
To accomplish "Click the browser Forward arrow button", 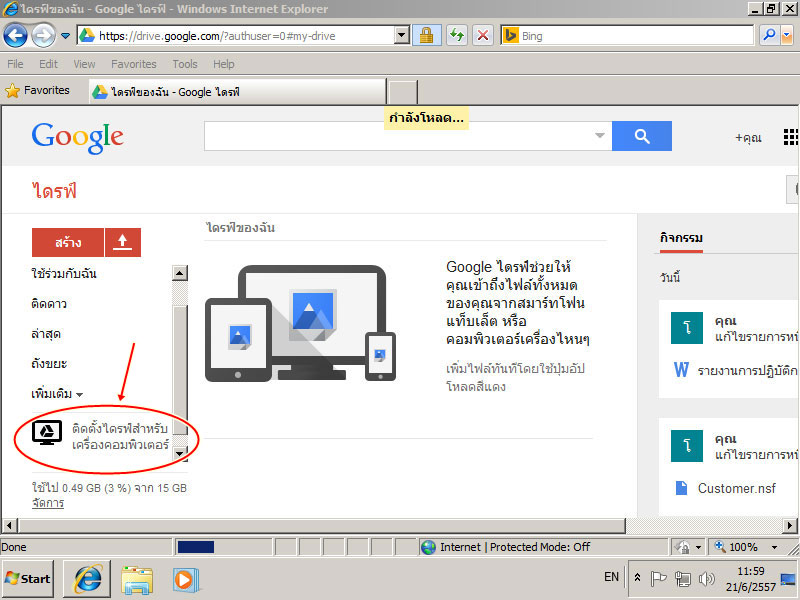I will click(x=44, y=36).
